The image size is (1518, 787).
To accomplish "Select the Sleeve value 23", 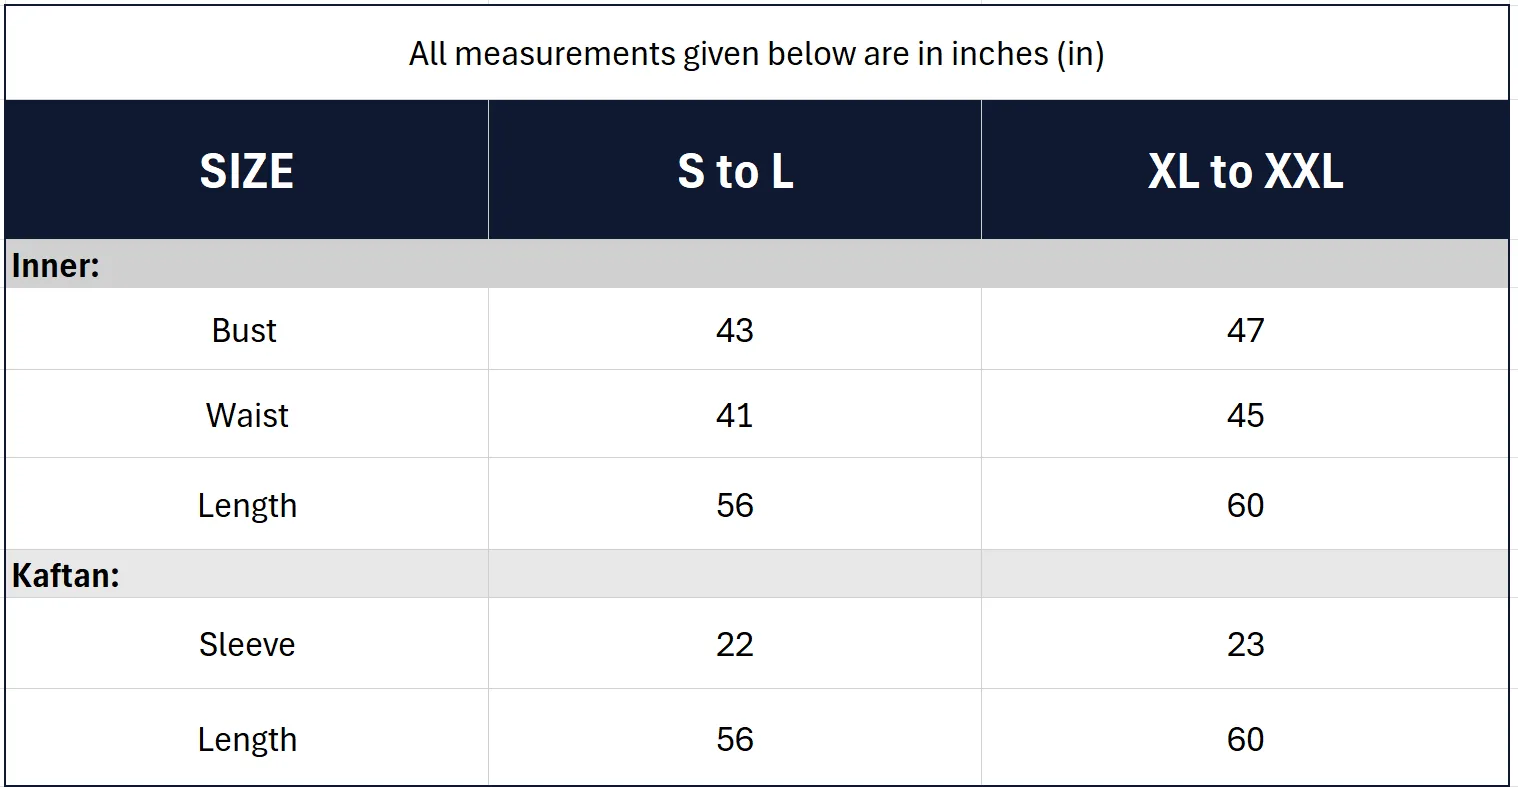I will coord(1245,644).
